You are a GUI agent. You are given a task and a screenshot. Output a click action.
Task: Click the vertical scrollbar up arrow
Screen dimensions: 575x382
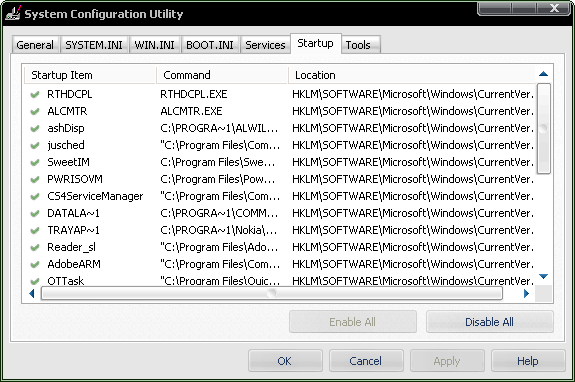[x=543, y=74]
